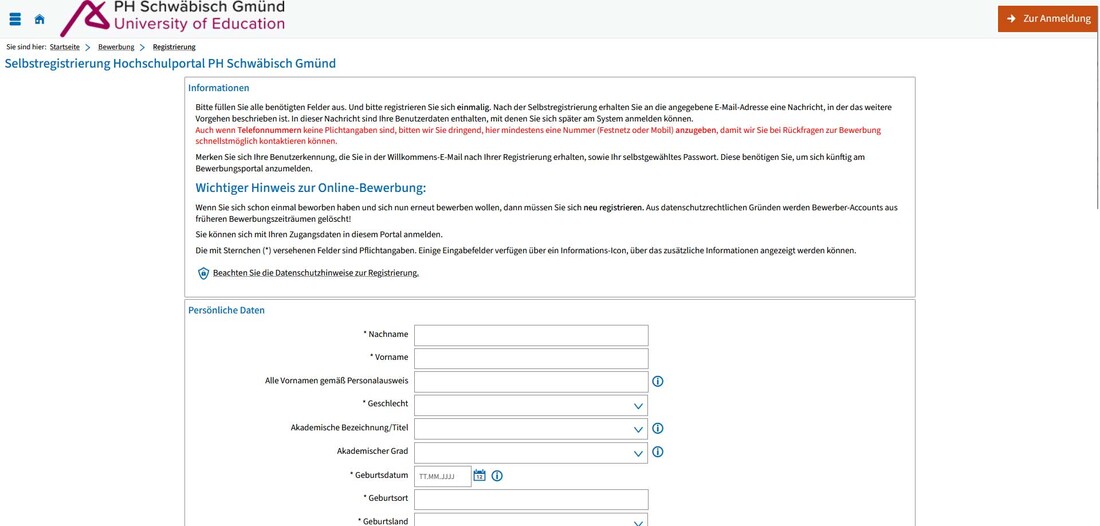The width and height of the screenshot is (1100, 526).
Task: Show info for Akademischer Grad
Action: click(657, 452)
